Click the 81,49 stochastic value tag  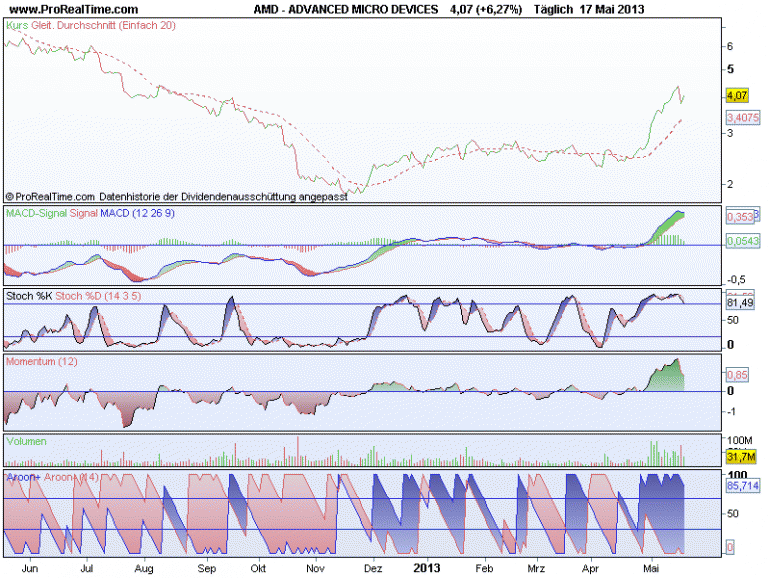(740, 303)
